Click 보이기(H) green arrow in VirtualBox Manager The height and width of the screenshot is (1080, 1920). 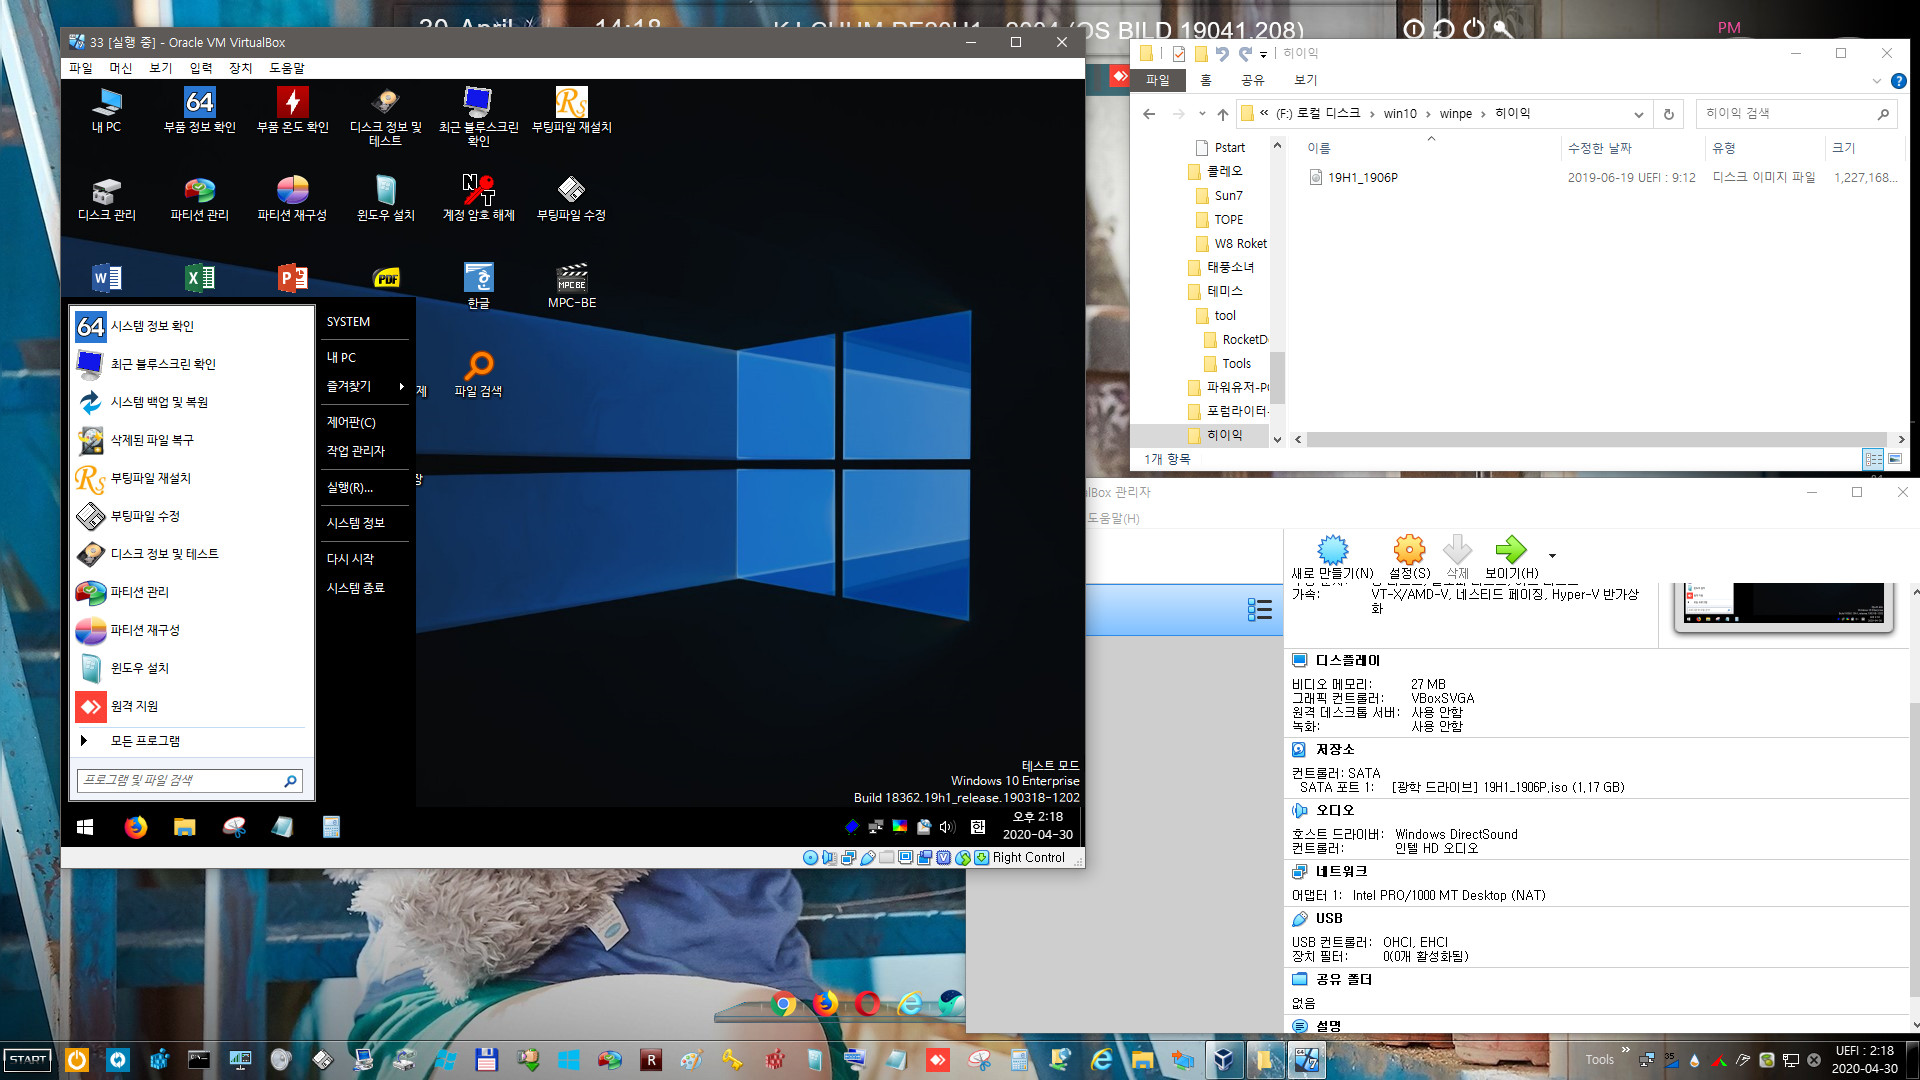pos(1511,558)
